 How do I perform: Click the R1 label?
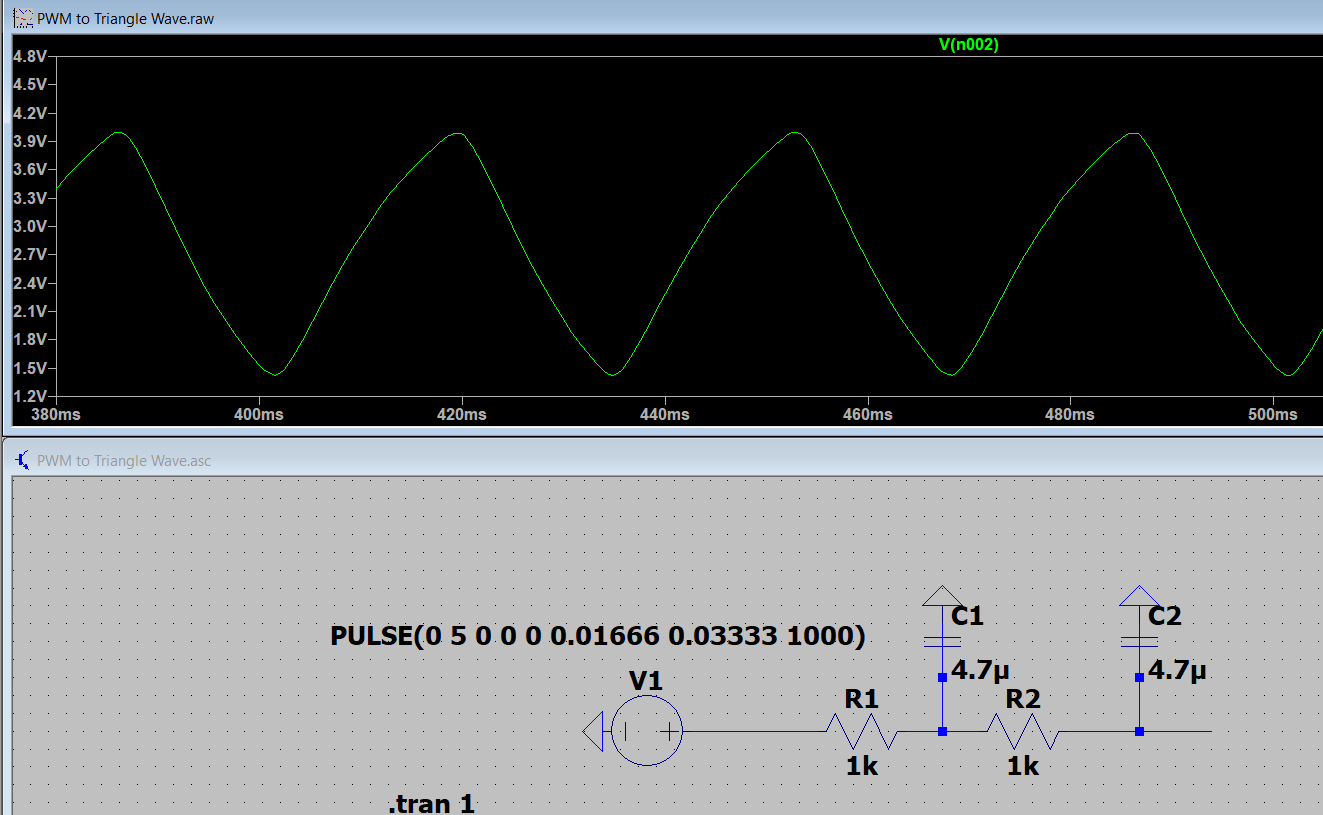861,699
